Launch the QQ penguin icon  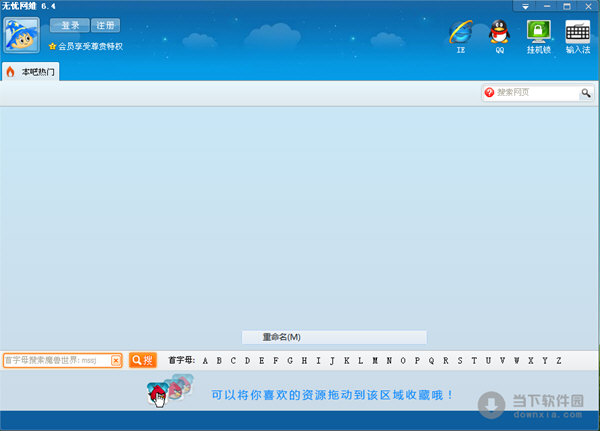tap(499, 32)
